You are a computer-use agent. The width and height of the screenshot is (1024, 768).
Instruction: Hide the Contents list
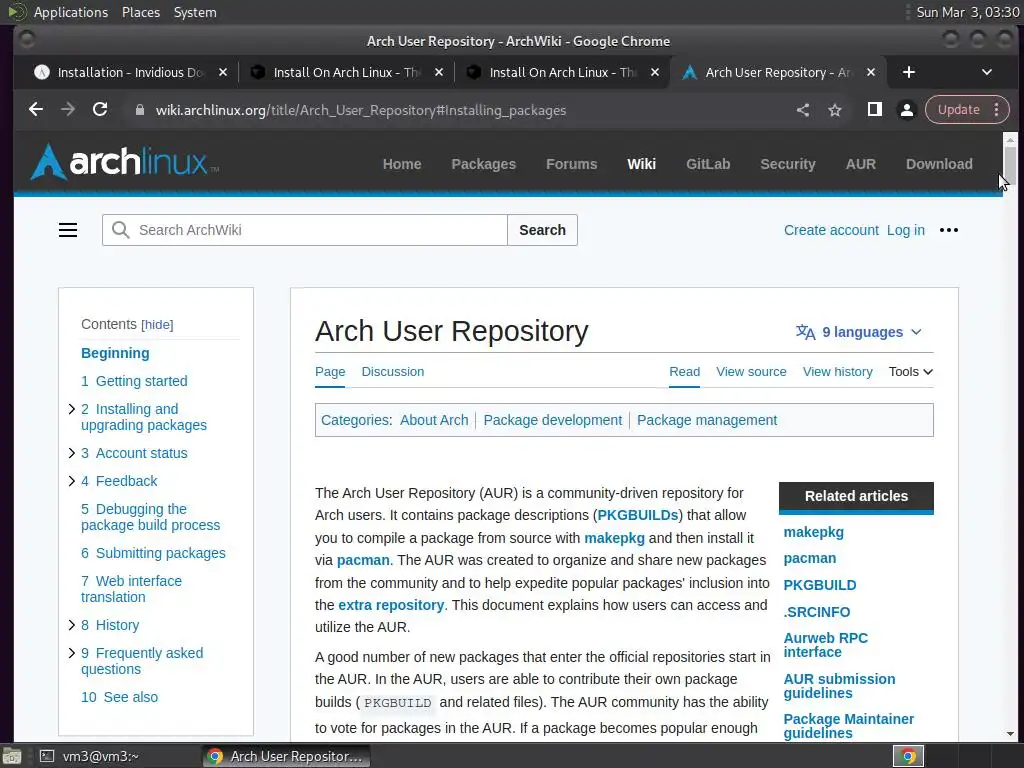click(x=157, y=325)
